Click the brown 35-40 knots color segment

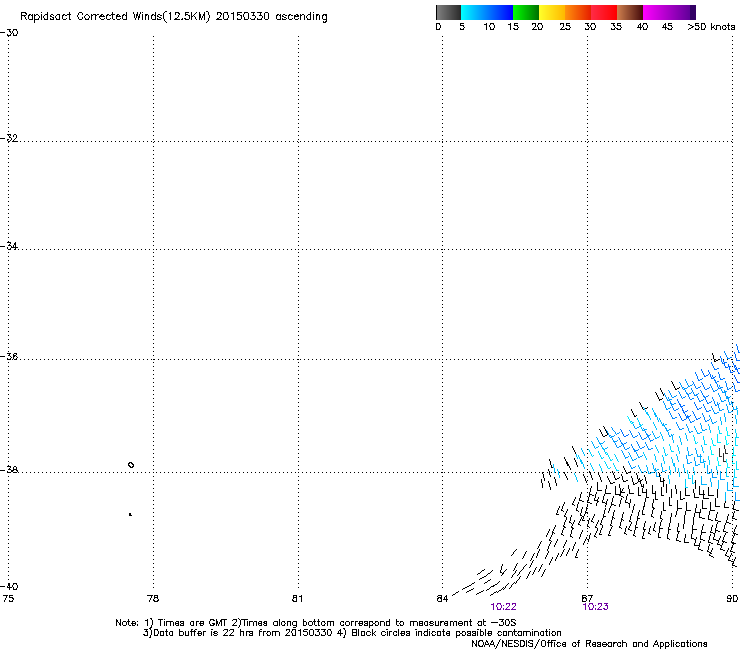click(x=630, y=12)
